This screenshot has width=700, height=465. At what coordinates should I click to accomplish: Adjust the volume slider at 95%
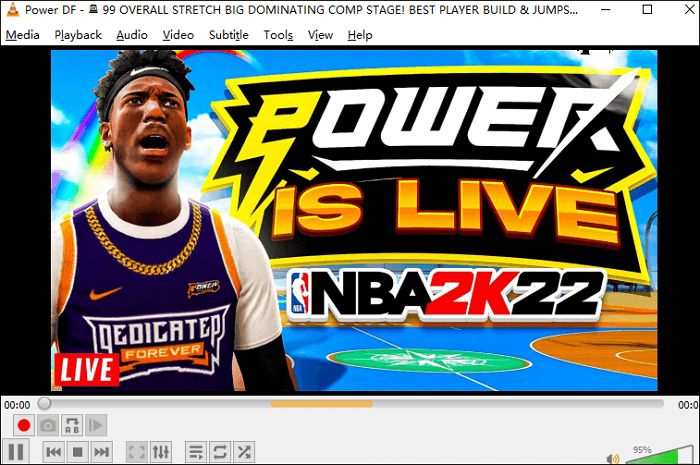coord(658,455)
